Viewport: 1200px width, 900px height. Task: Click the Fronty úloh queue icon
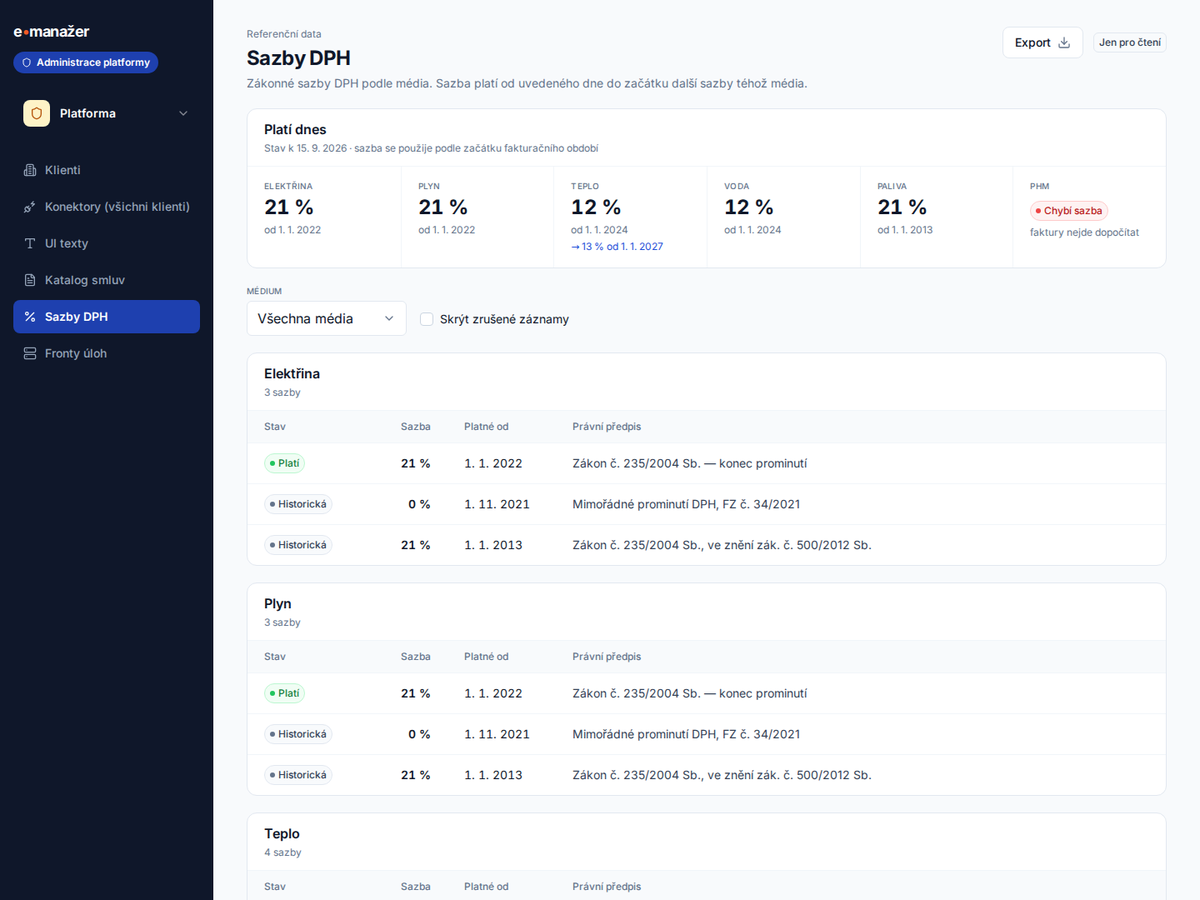click(30, 353)
